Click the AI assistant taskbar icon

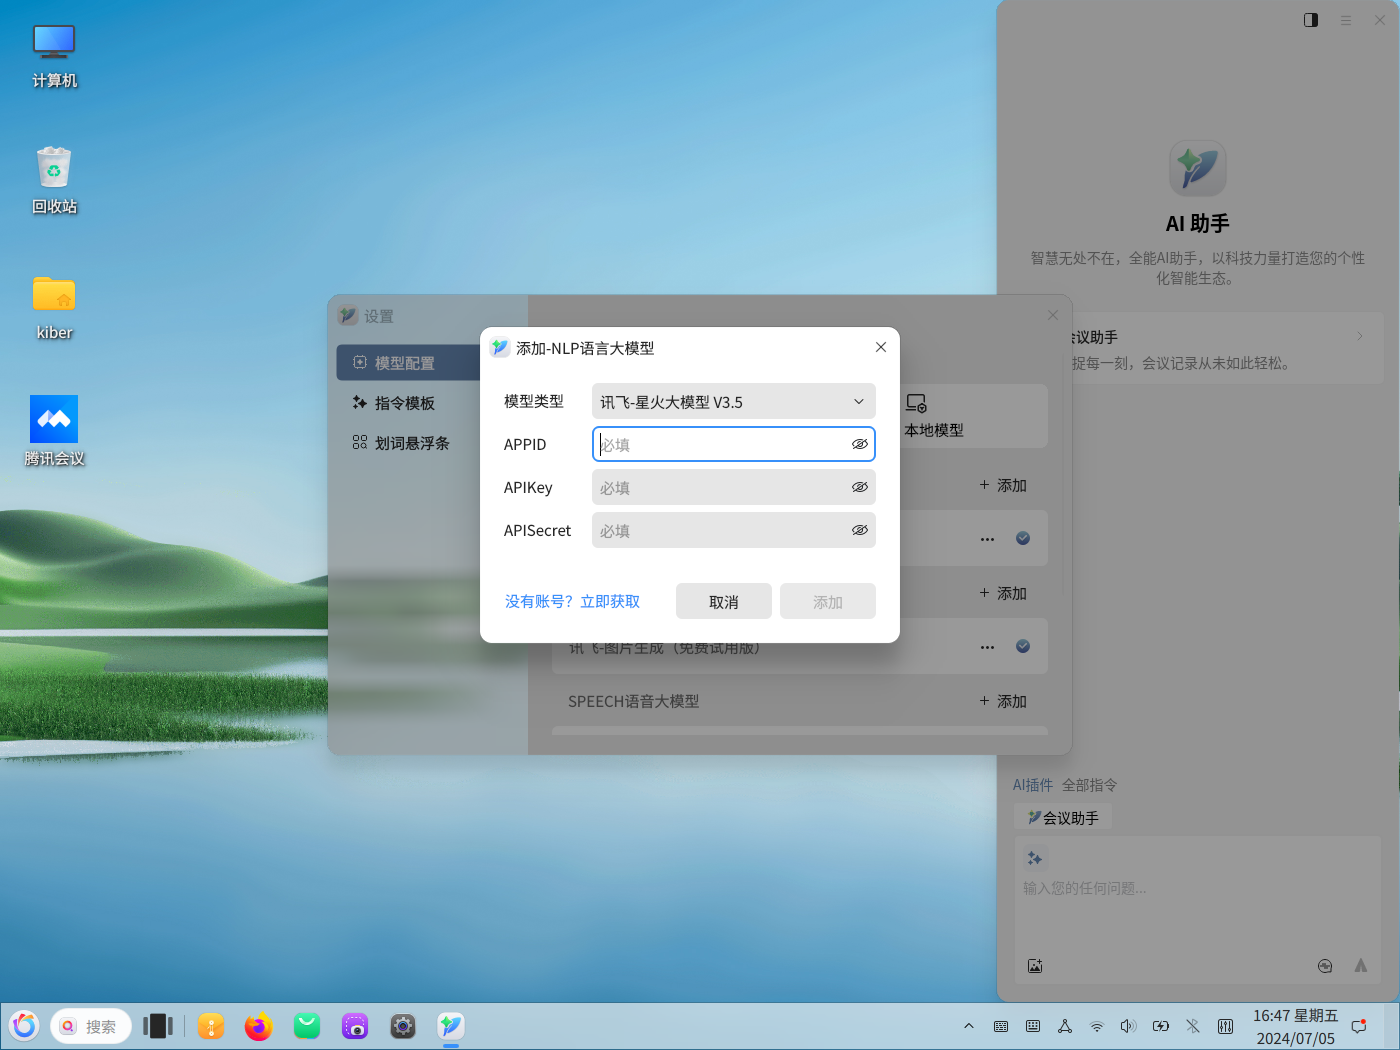click(451, 1025)
